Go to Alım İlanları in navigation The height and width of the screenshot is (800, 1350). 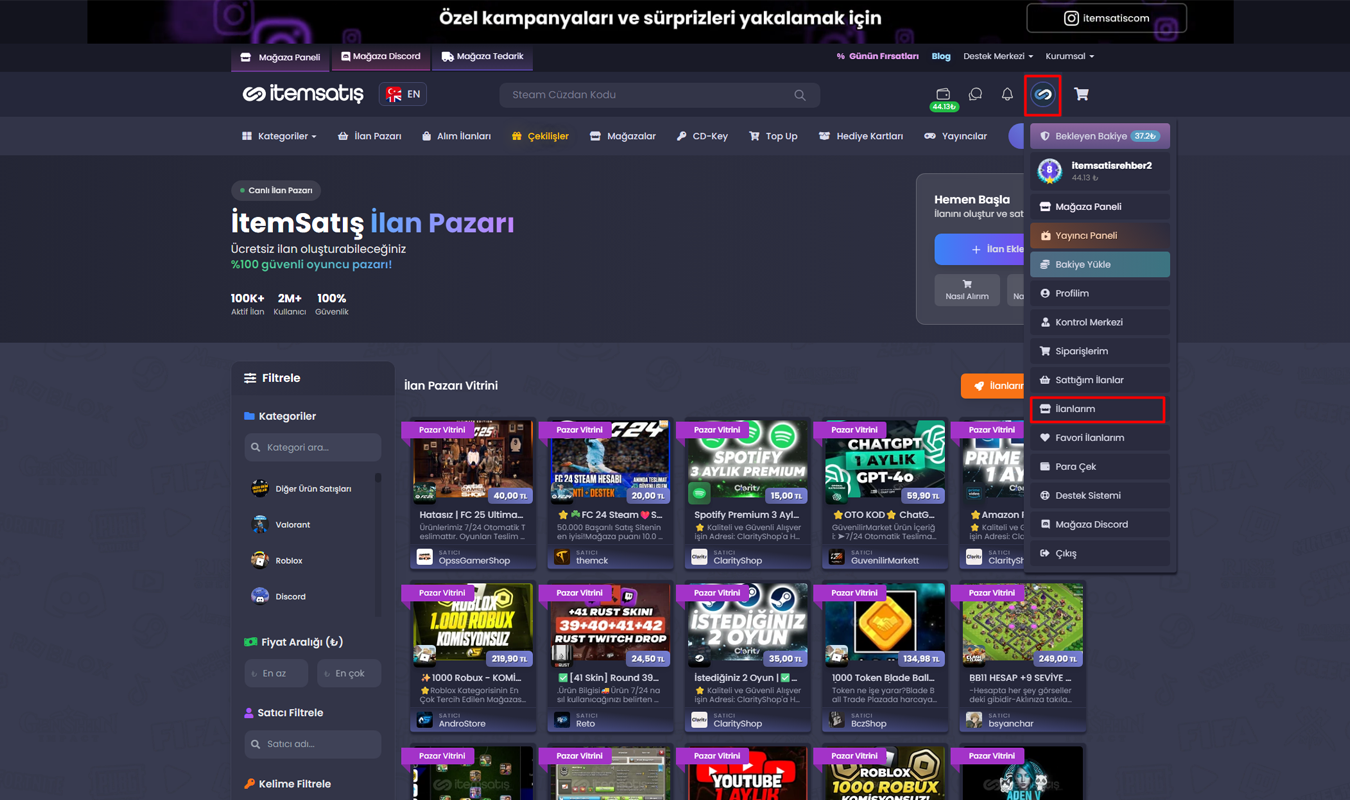click(x=456, y=136)
